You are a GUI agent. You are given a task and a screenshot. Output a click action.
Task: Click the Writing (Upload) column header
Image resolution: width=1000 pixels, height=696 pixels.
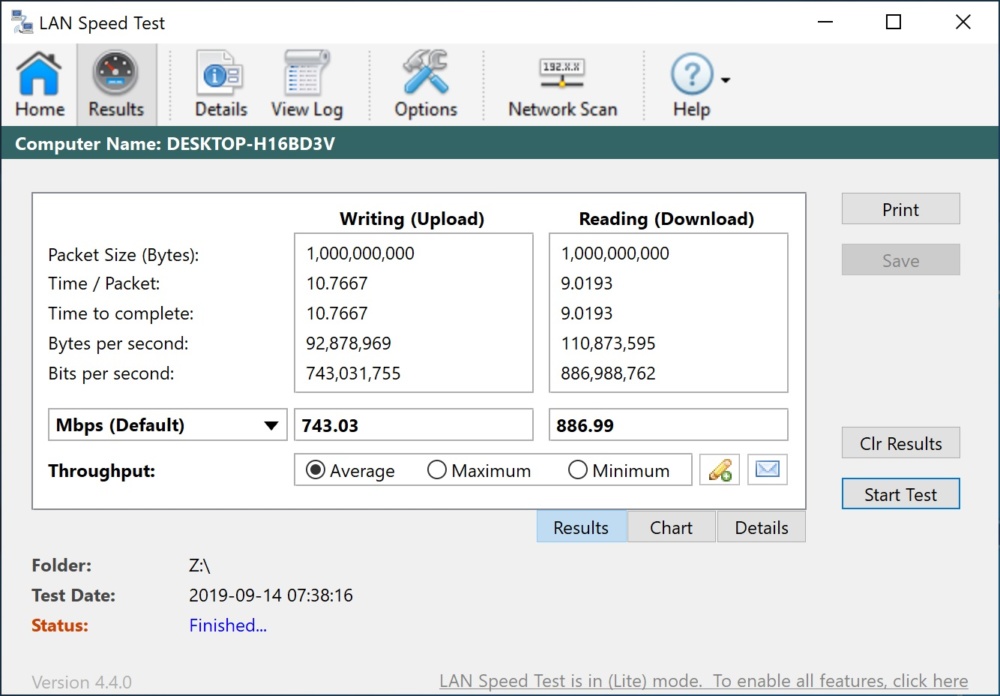(412, 219)
